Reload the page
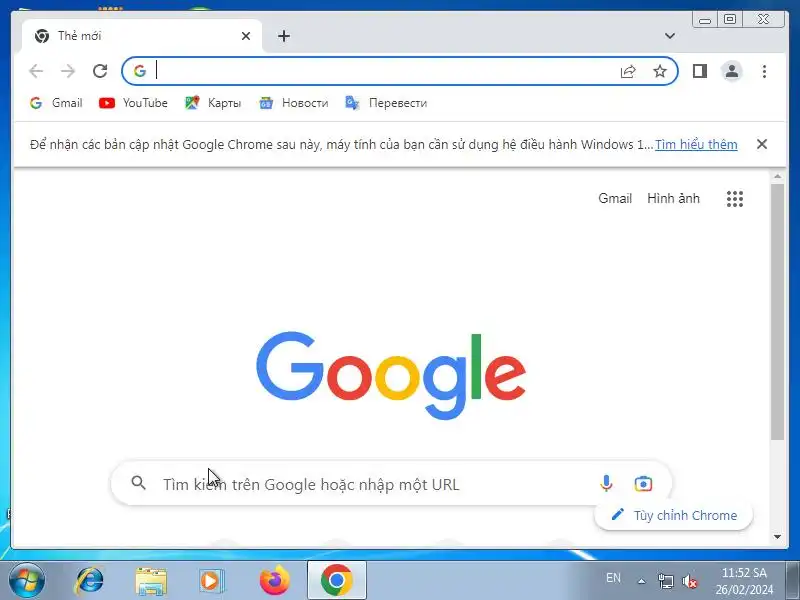Screen dimensions: 800x600 click(x=100, y=71)
